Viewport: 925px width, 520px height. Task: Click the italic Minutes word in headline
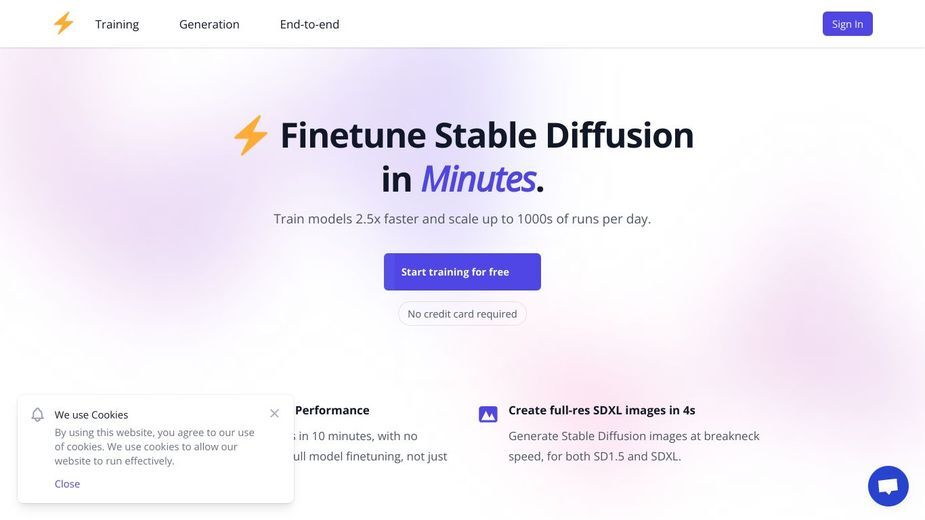pos(478,179)
